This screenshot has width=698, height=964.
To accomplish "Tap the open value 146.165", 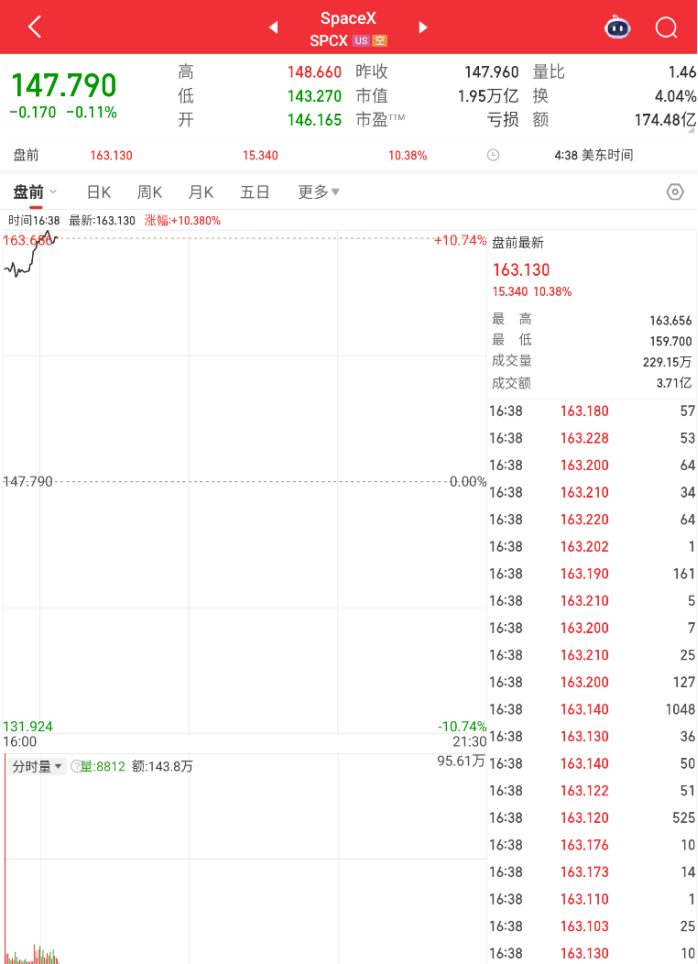I will [x=314, y=119].
